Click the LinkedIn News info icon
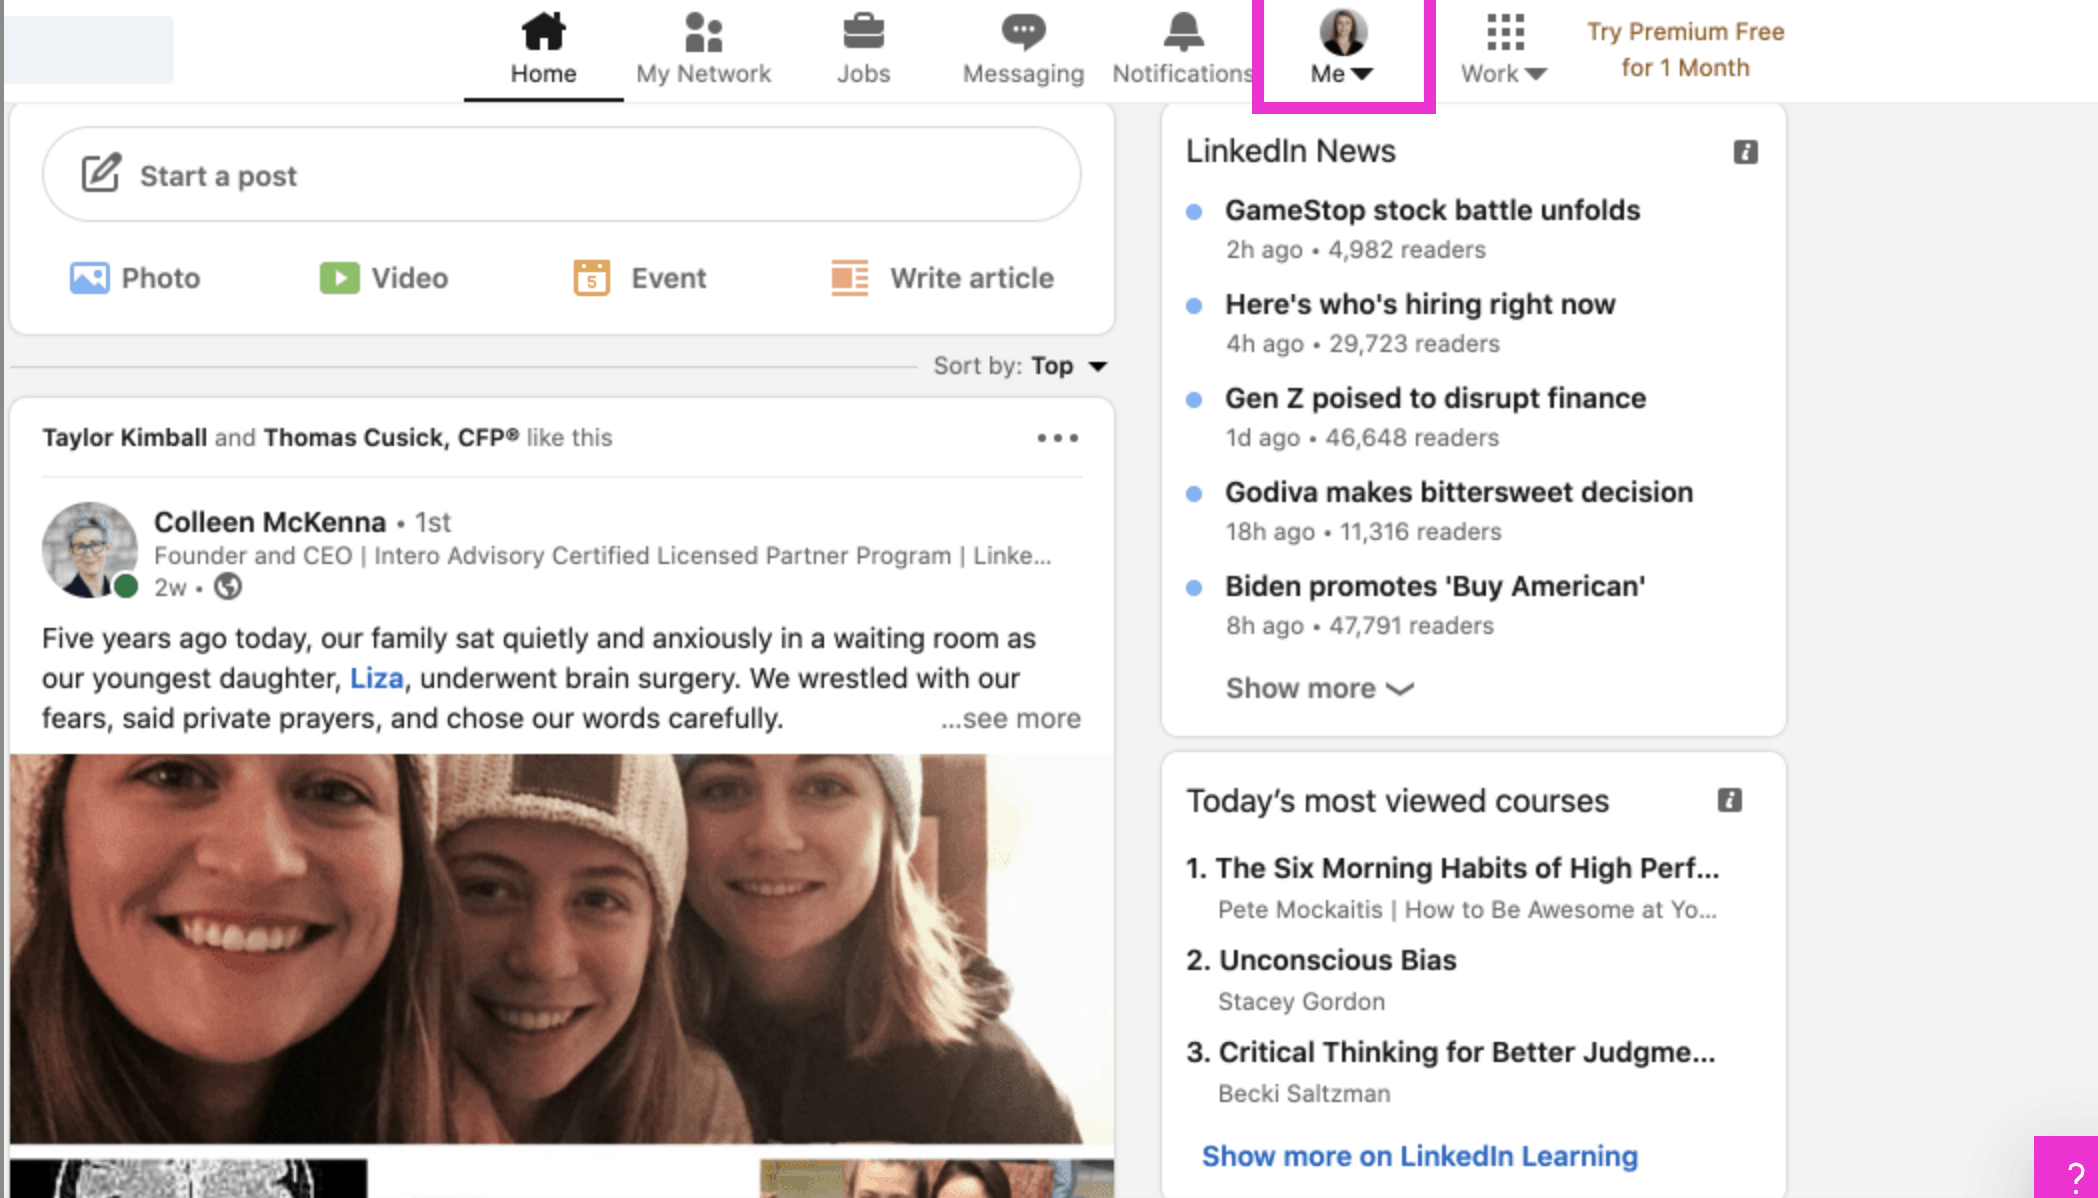This screenshot has width=2098, height=1198. pyautogui.click(x=1745, y=152)
